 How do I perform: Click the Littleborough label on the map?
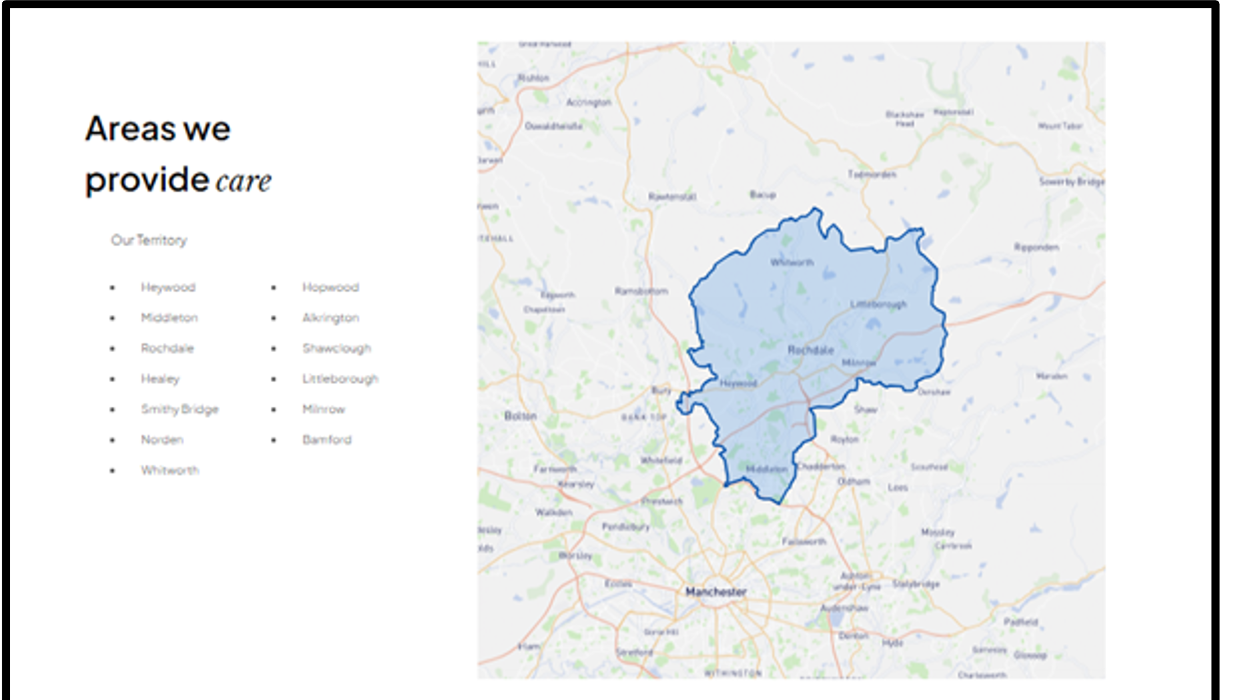pyautogui.click(x=878, y=304)
